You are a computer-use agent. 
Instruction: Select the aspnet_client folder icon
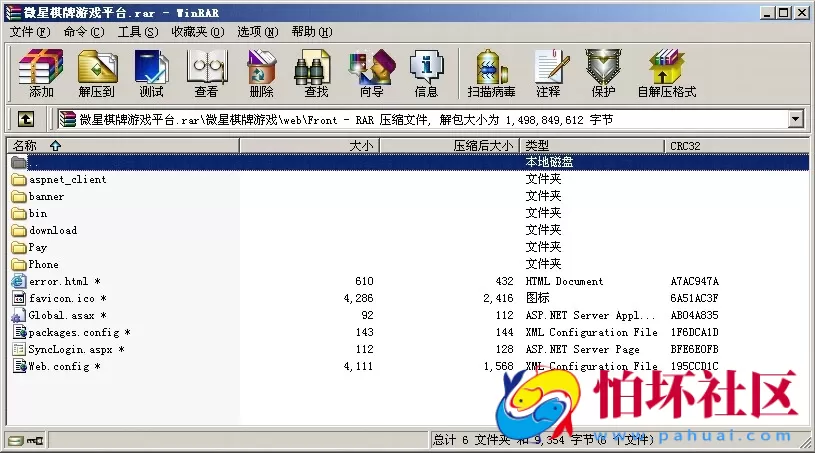coord(19,180)
